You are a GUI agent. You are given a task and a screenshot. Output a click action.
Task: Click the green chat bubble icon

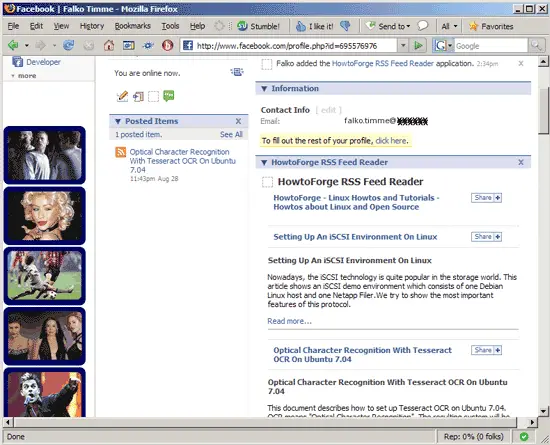tap(169, 95)
